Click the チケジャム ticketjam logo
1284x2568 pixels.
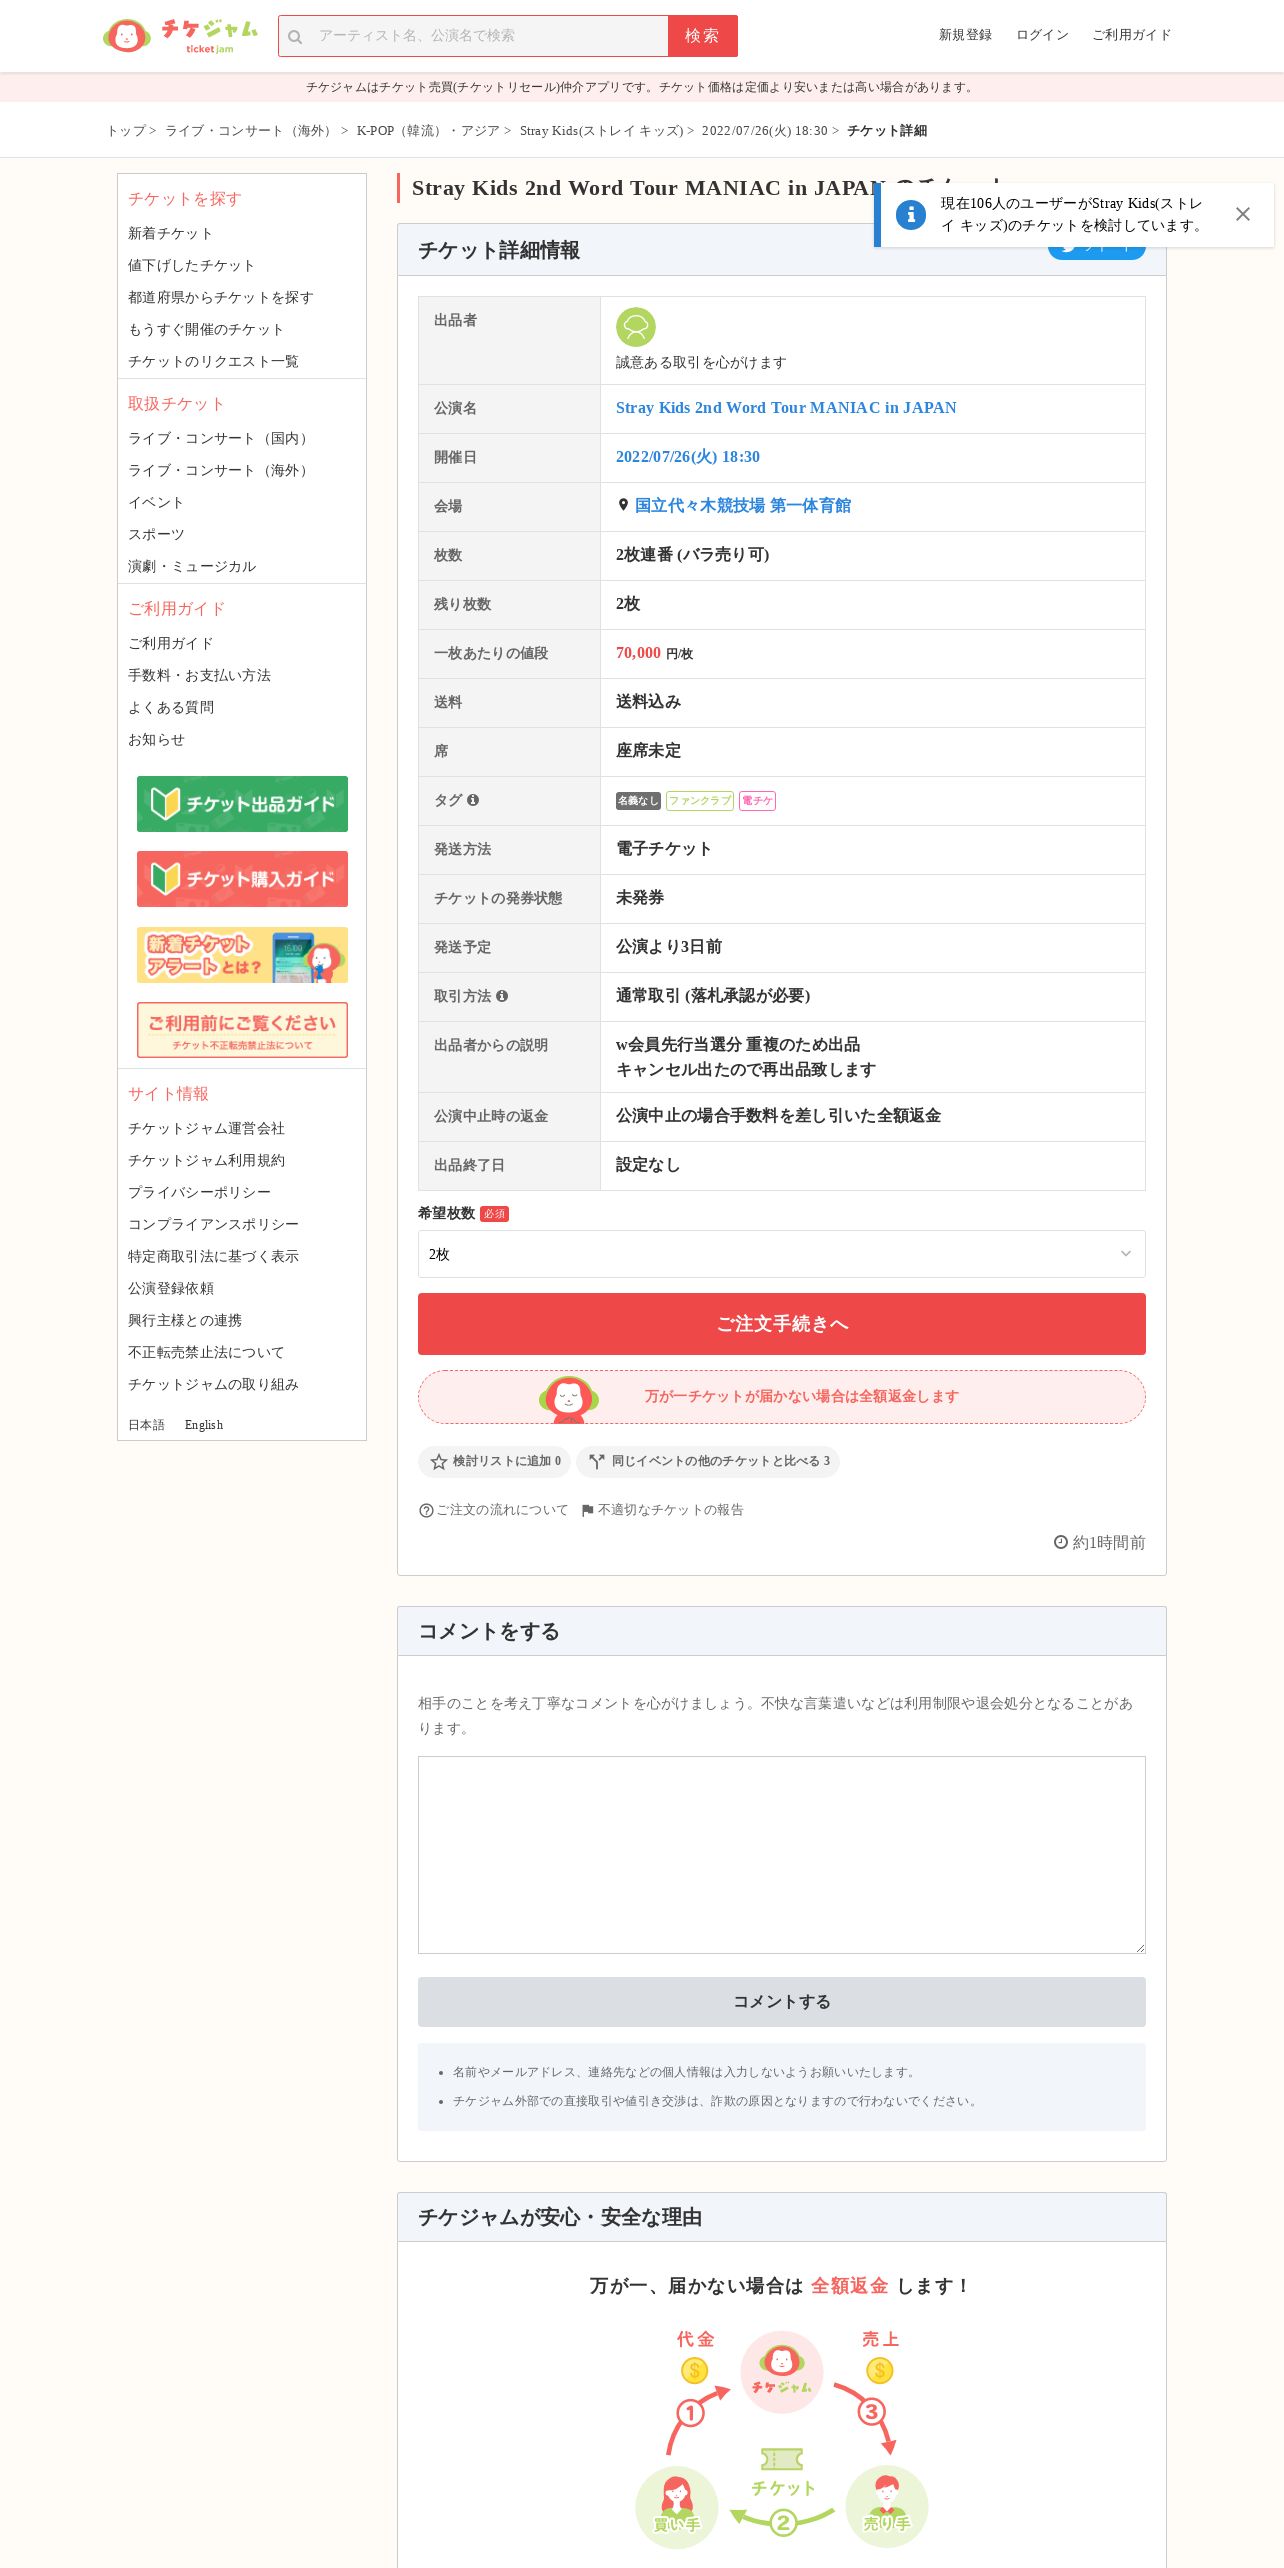click(x=180, y=36)
